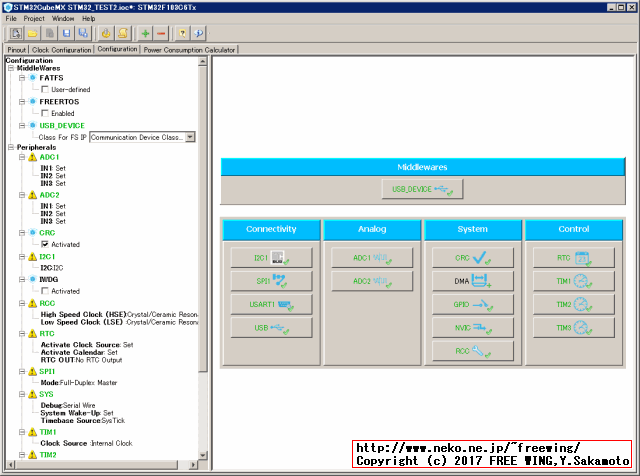
Task: Toggle FATFS User-defined checkbox
Action: 45,89
